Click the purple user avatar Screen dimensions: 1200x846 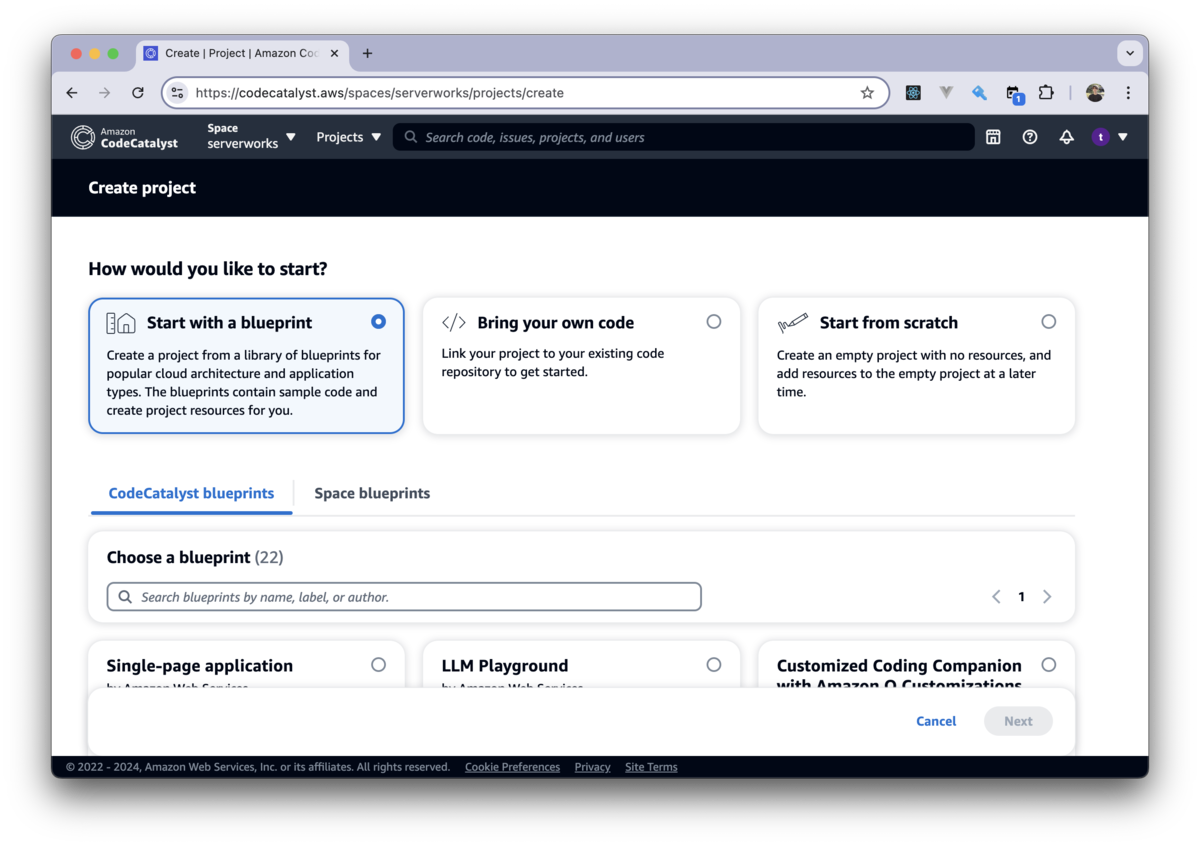[1101, 137]
